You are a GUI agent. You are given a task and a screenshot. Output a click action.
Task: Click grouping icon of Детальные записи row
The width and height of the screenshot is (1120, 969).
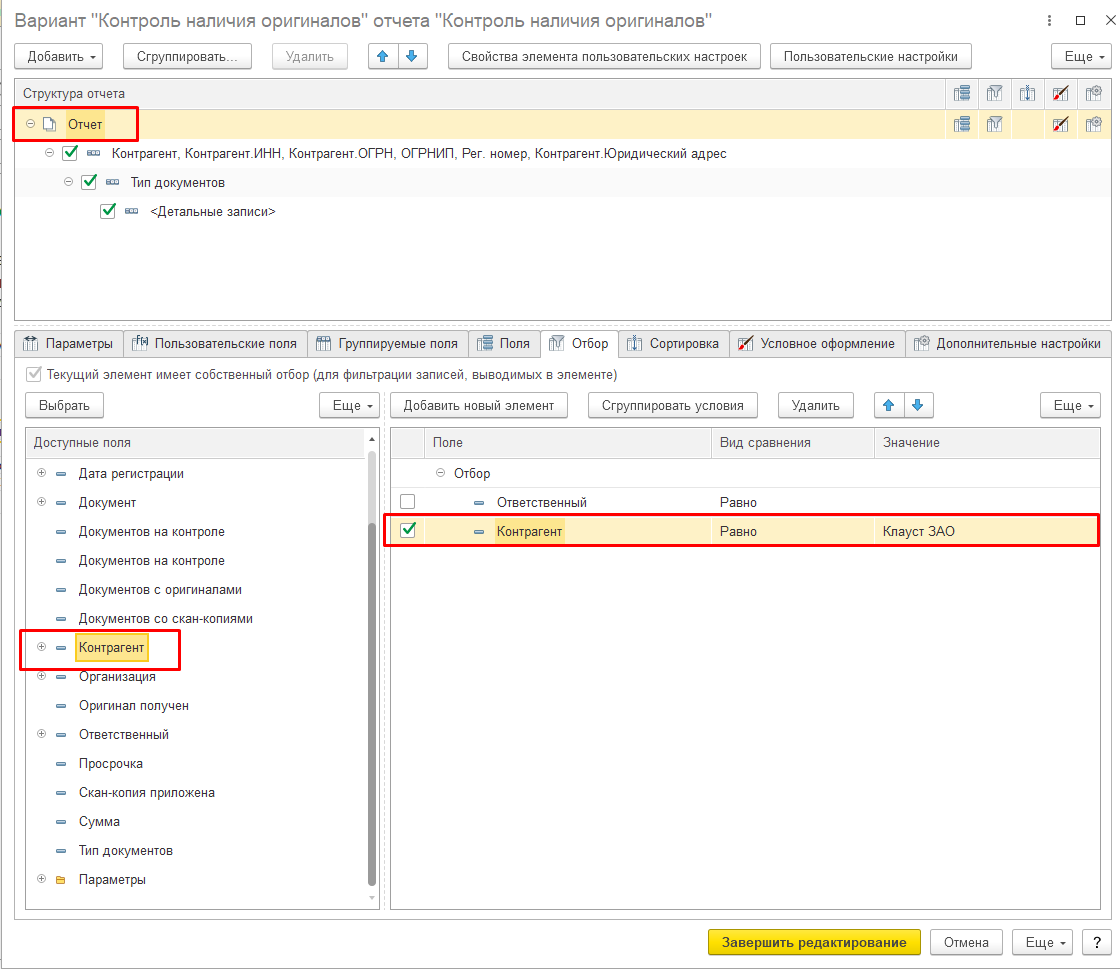click(x=131, y=211)
